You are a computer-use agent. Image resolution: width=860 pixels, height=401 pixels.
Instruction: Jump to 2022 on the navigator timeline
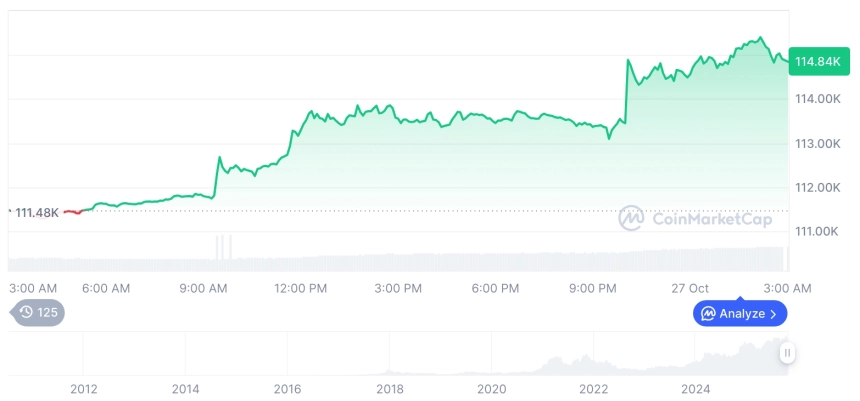[593, 388]
